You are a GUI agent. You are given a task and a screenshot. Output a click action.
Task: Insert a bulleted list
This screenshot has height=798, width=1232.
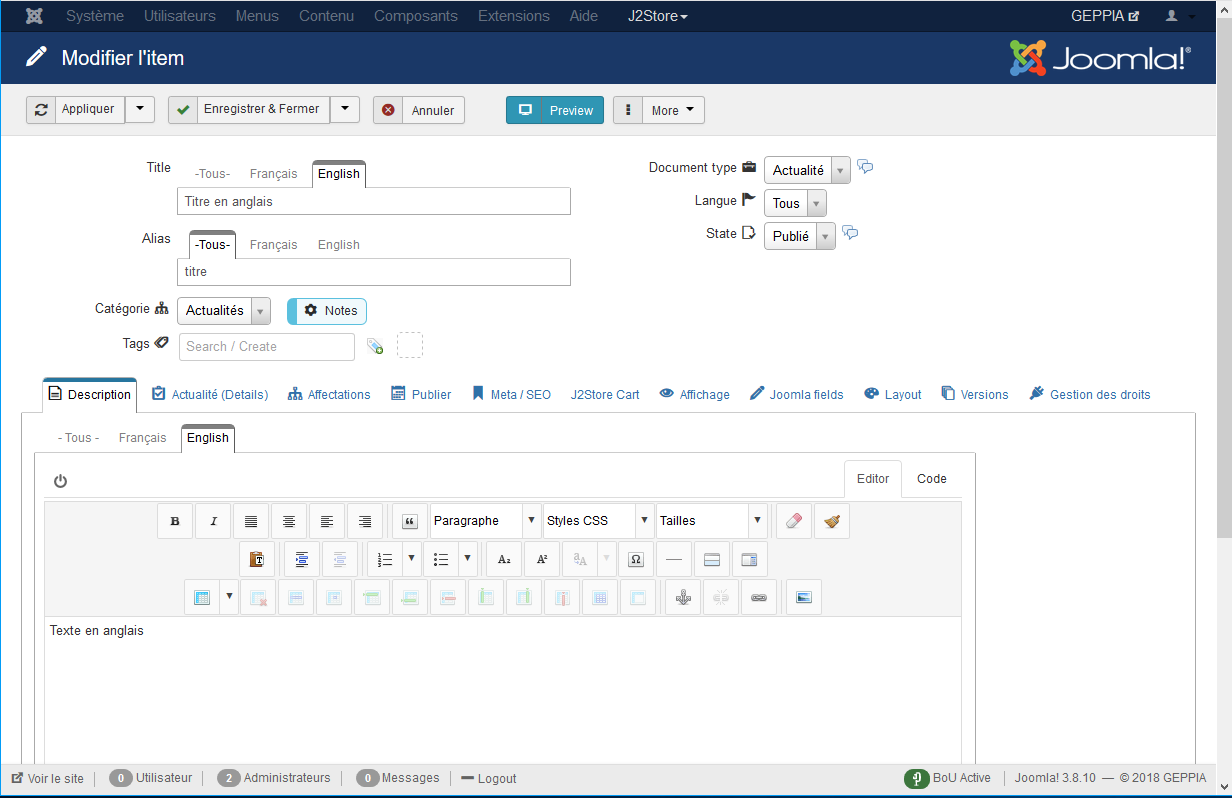[441, 560]
